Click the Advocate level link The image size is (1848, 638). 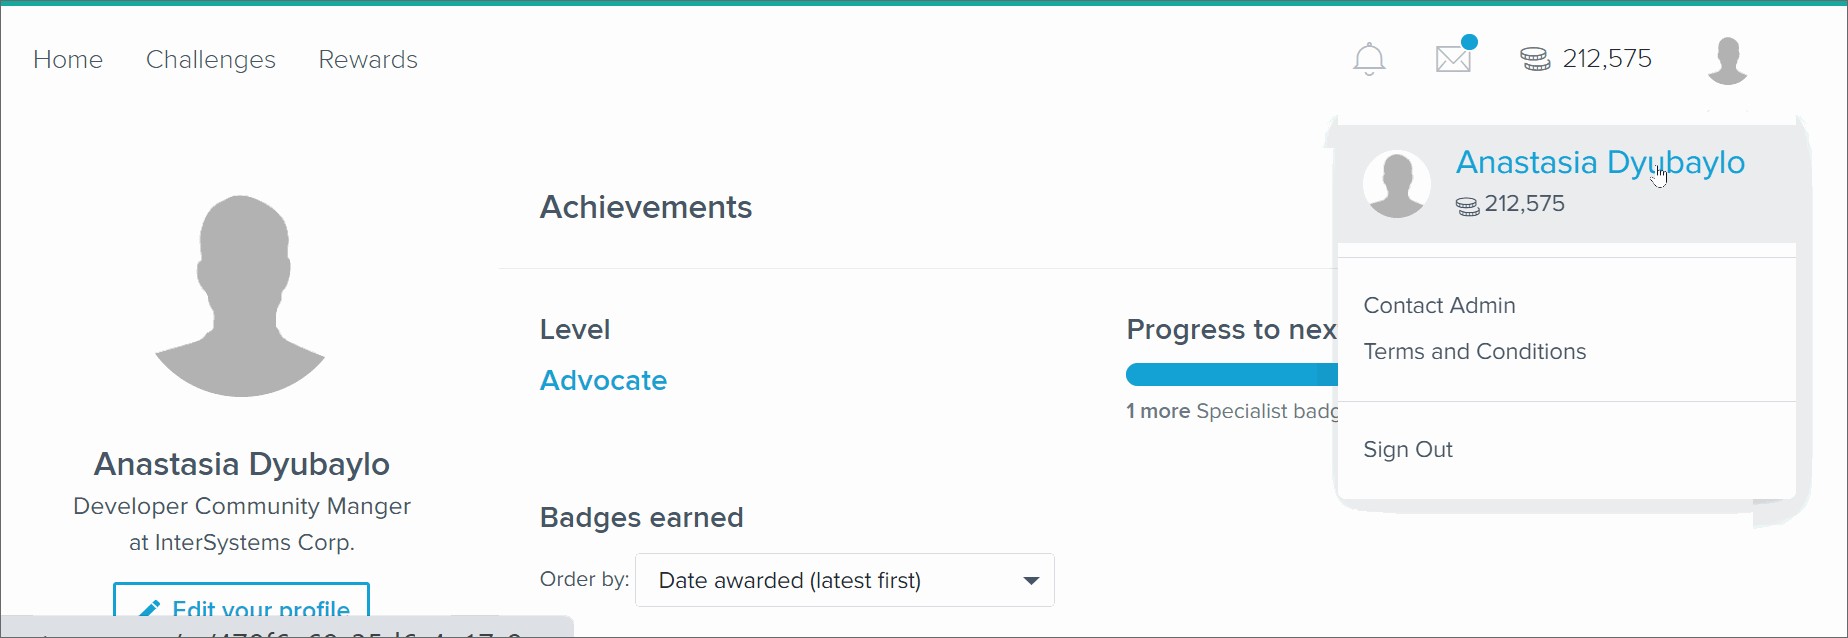pyautogui.click(x=603, y=381)
